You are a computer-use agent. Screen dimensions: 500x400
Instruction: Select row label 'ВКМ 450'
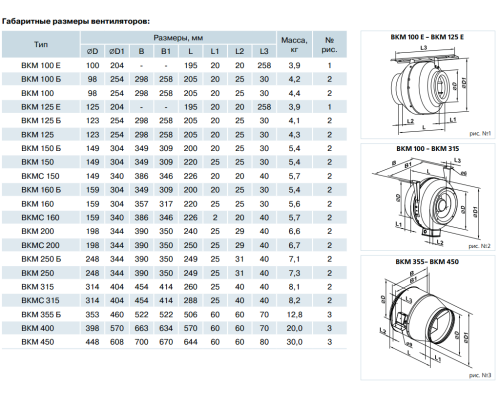pos(37,342)
